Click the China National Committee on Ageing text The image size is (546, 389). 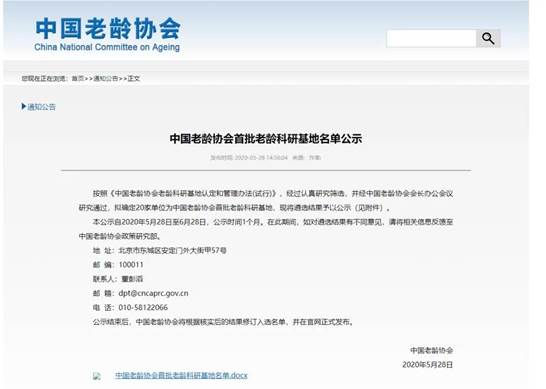[x=107, y=47]
